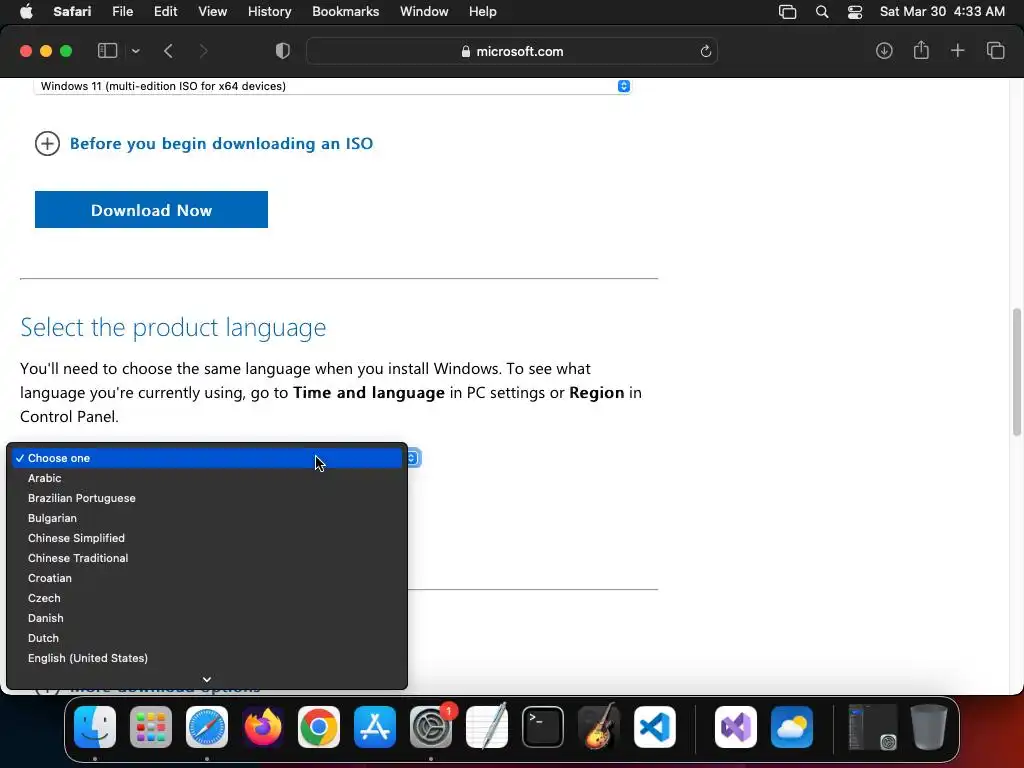Launch Firefox from the Dock
Image resolution: width=1024 pixels, height=768 pixels.
(263, 727)
